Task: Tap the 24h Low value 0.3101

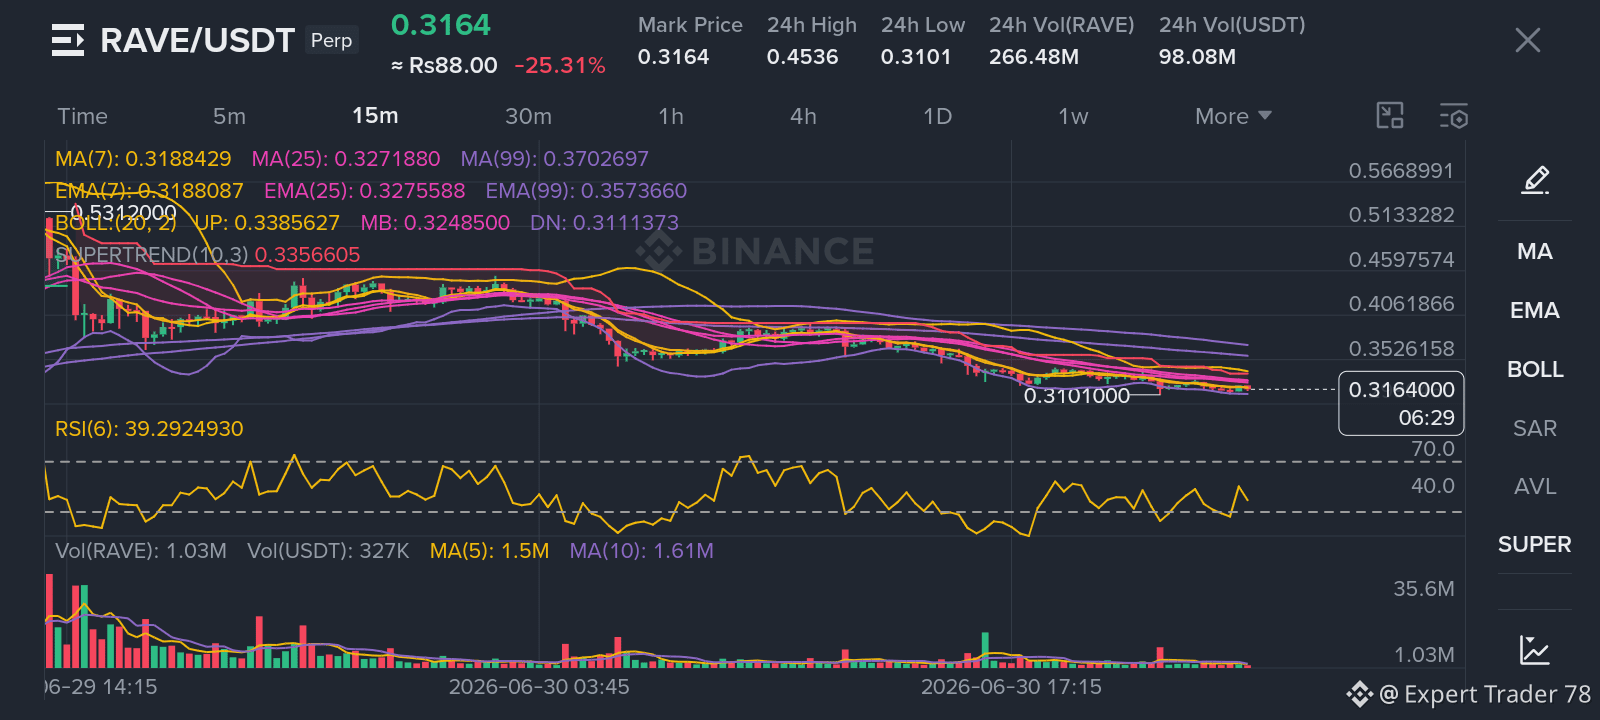Action: coord(916,57)
